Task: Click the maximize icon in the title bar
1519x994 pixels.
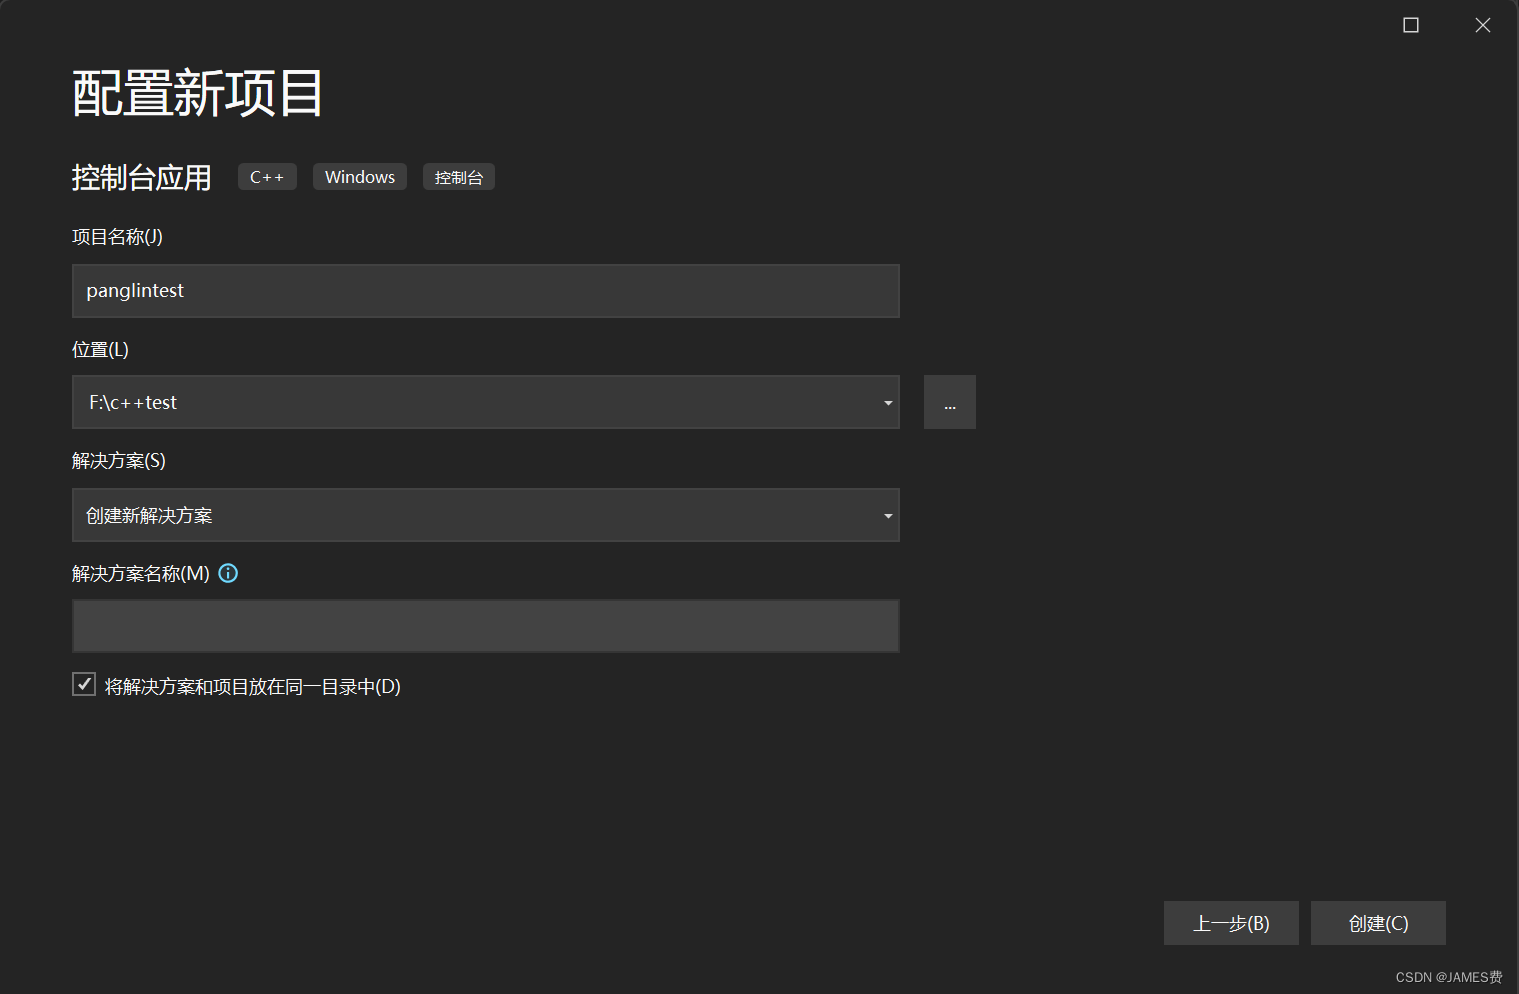Action: point(1410,24)
